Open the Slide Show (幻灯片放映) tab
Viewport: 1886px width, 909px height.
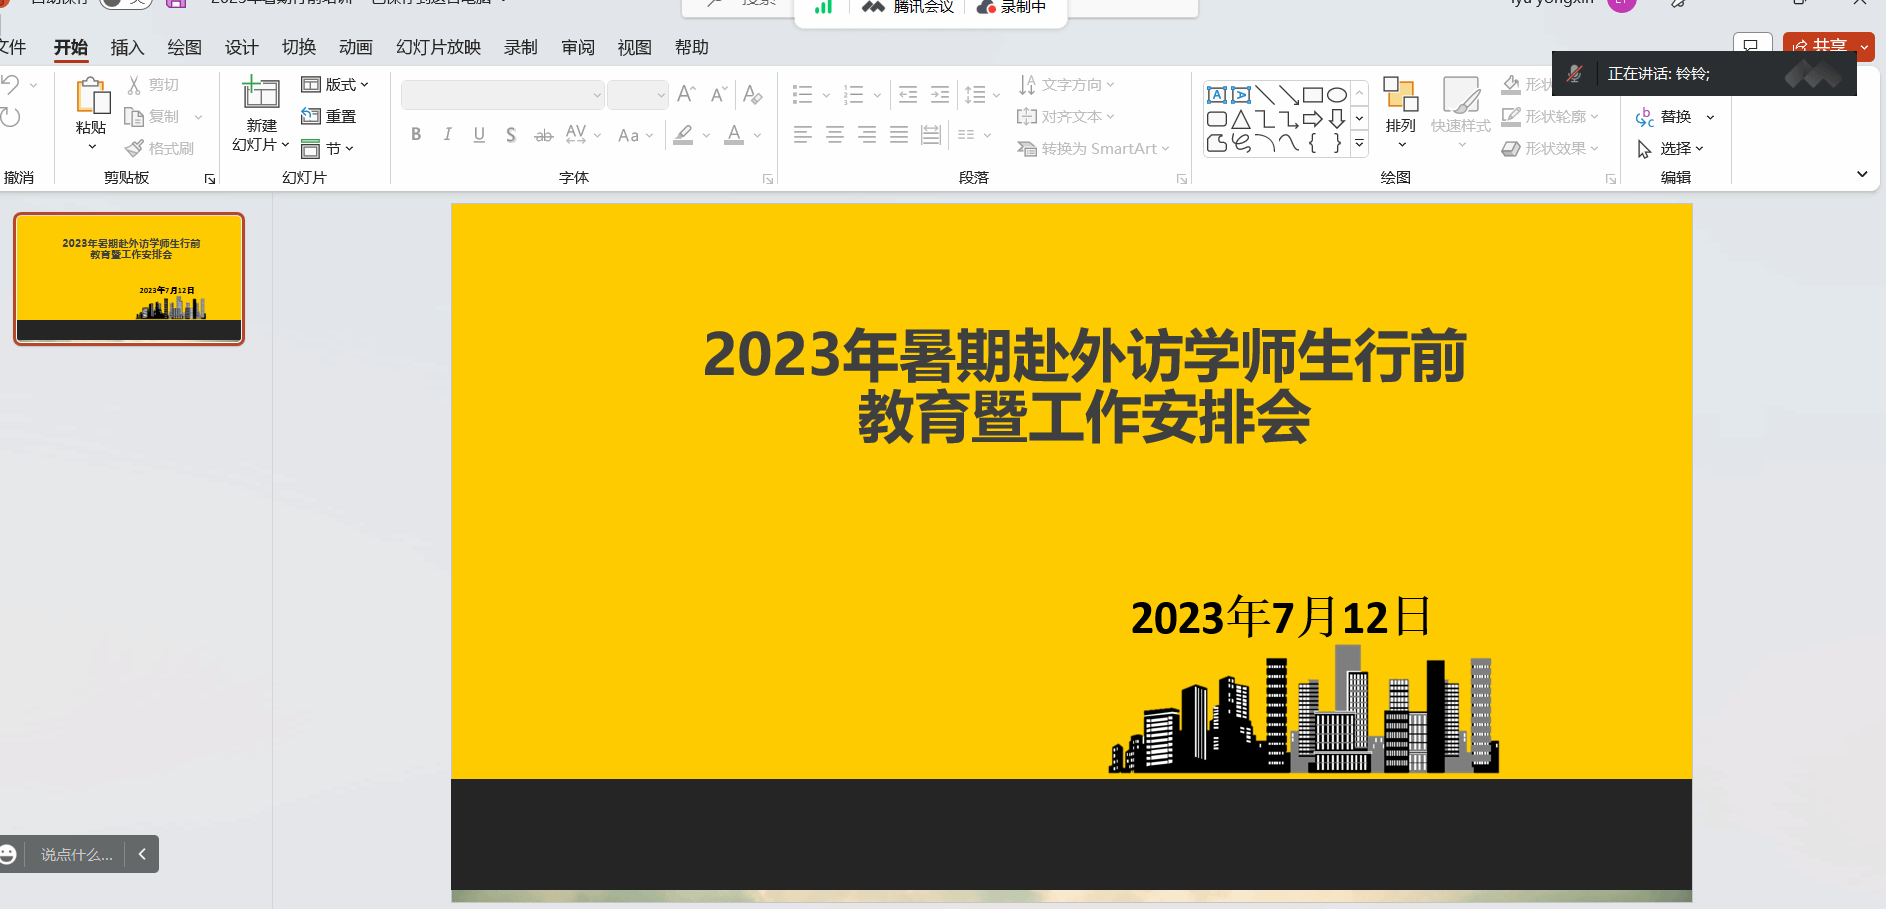(x=438, y=47)
